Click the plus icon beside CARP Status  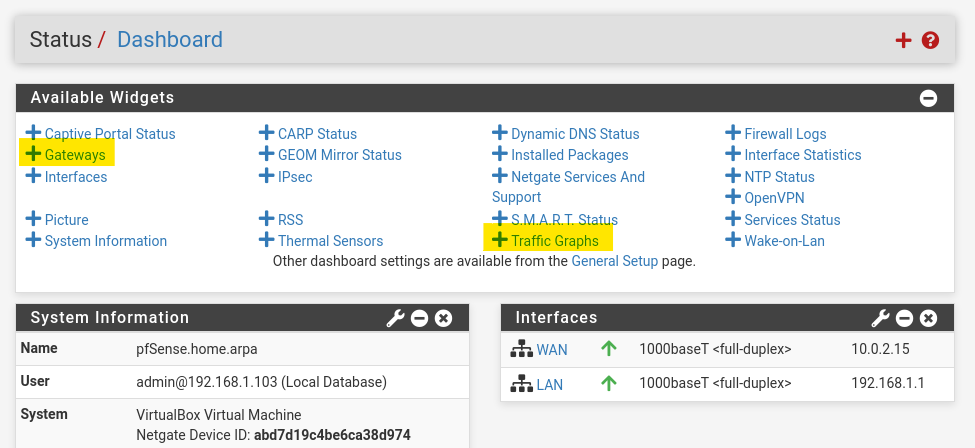(x=266, y=133)
